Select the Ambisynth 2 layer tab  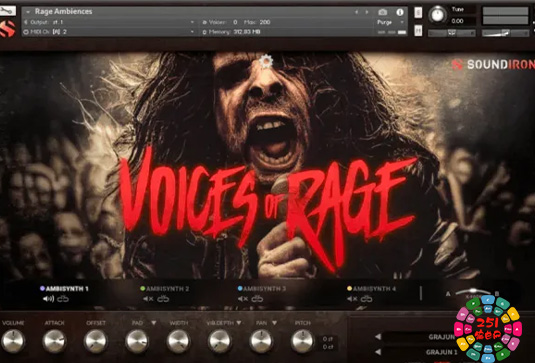click(x=164, y=289)
